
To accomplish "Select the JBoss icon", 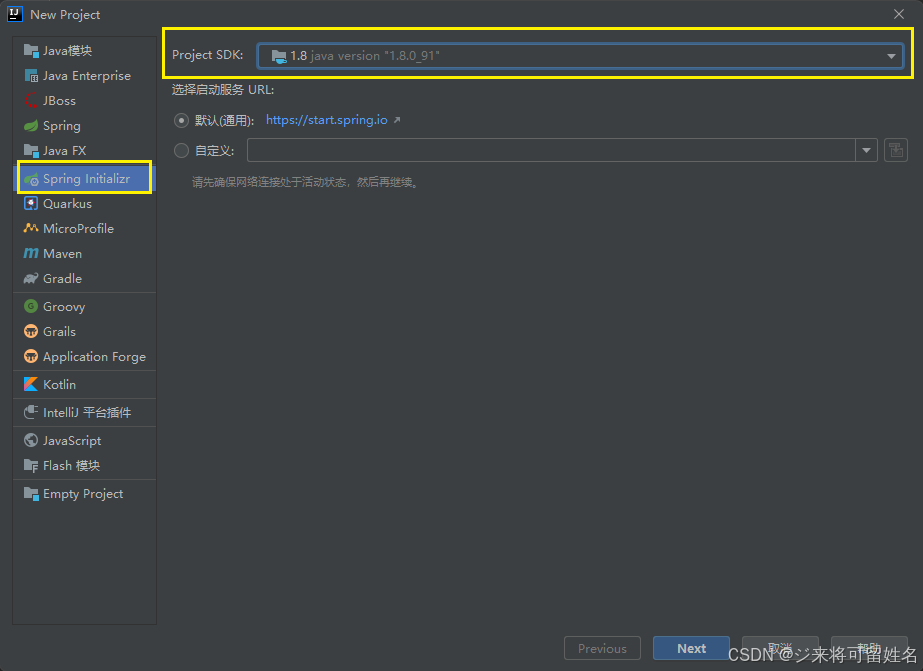I will click(x=31, y=101).
